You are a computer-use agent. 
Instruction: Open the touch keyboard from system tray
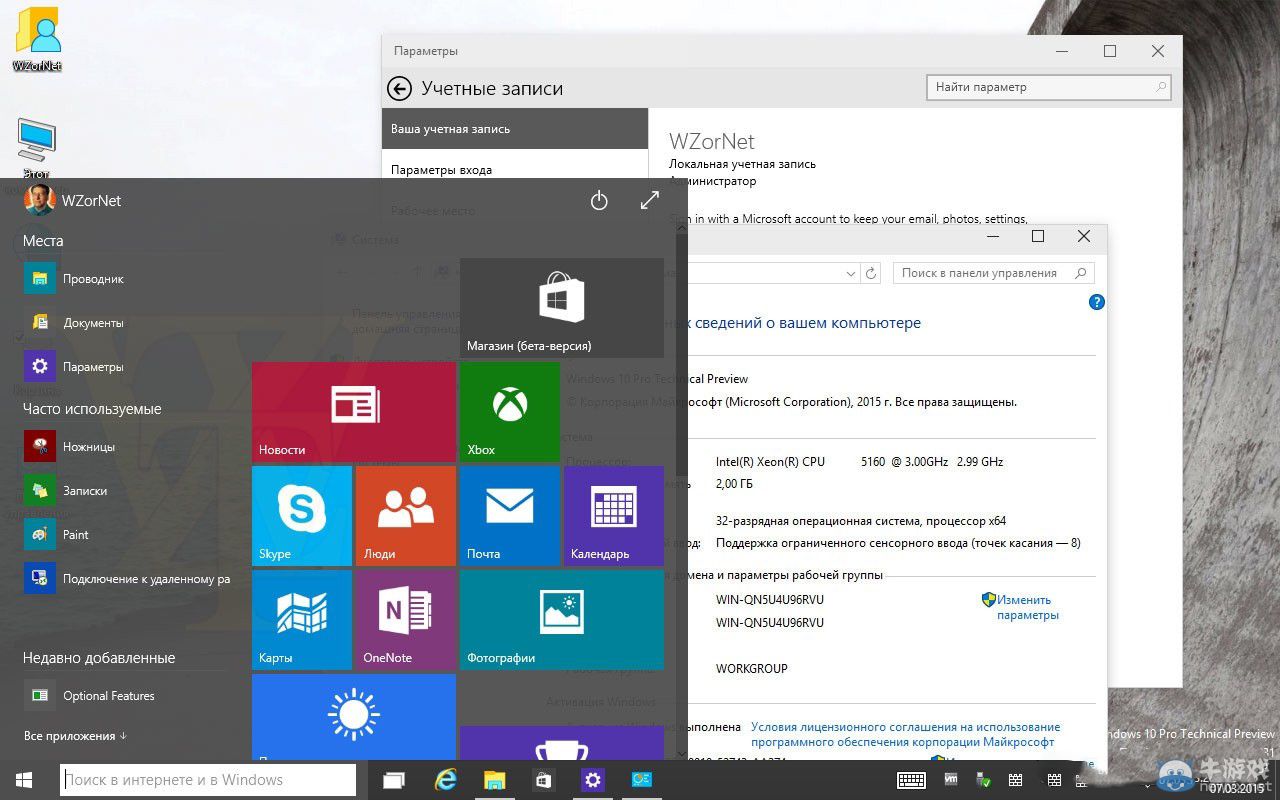pyautogui.click(x=911, y=780)
